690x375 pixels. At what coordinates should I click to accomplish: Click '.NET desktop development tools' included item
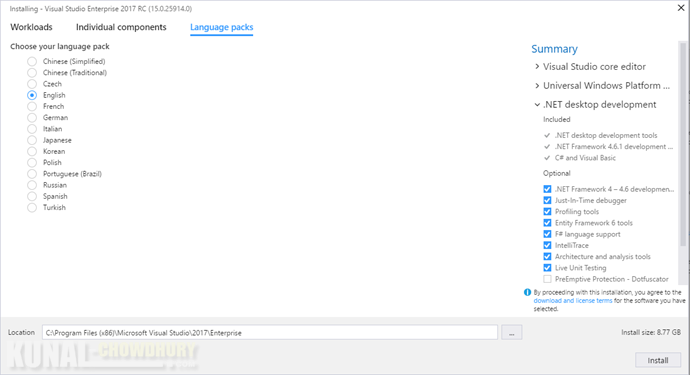click(x=606, y=135)
